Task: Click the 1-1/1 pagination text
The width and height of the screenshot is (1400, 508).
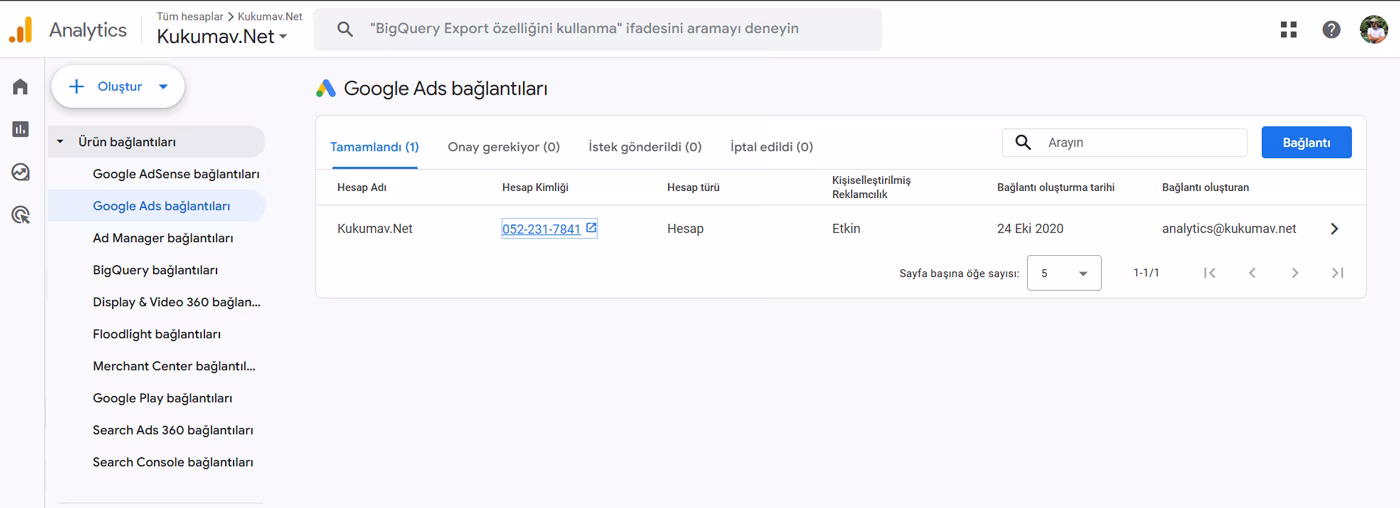Action: (1146, 273)
